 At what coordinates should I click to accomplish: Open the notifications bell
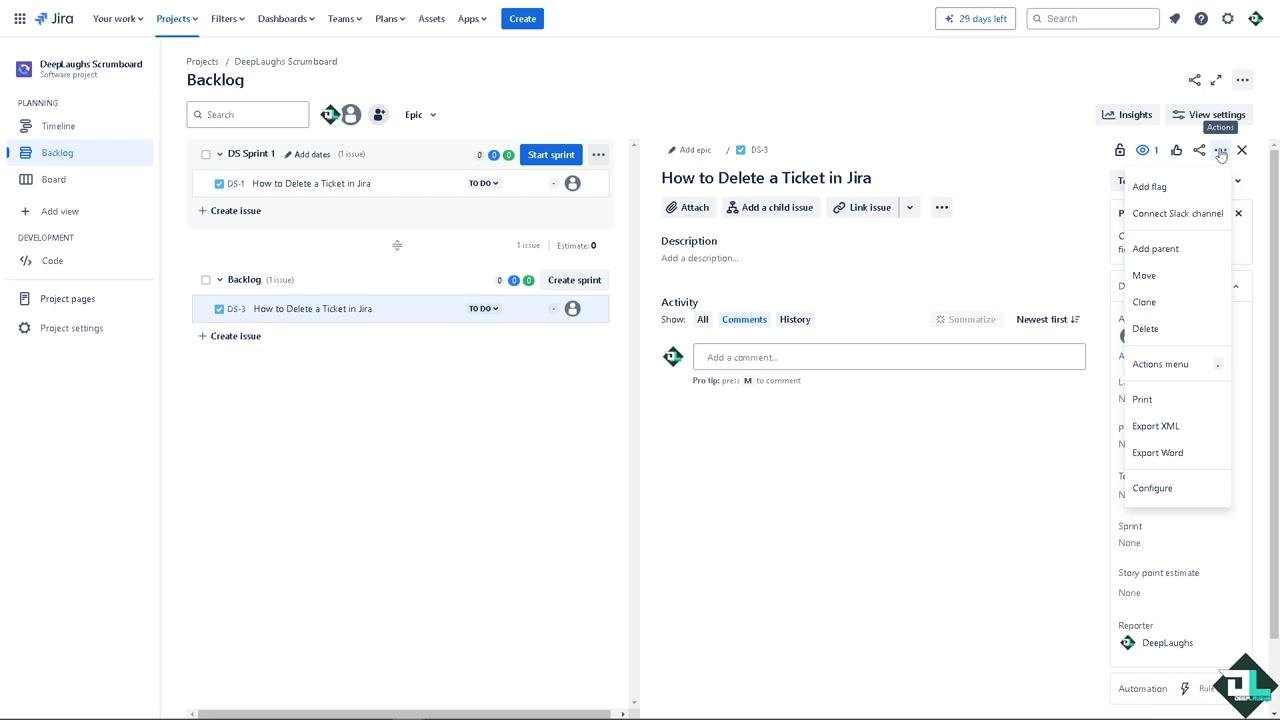pyautogui.click(x=1175, y=18)
